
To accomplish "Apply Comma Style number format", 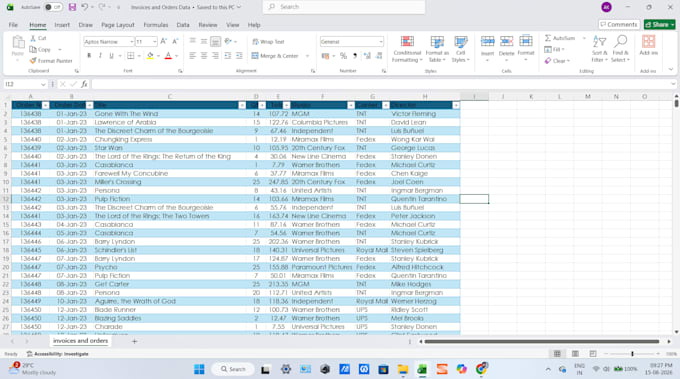I will point(355,56).
